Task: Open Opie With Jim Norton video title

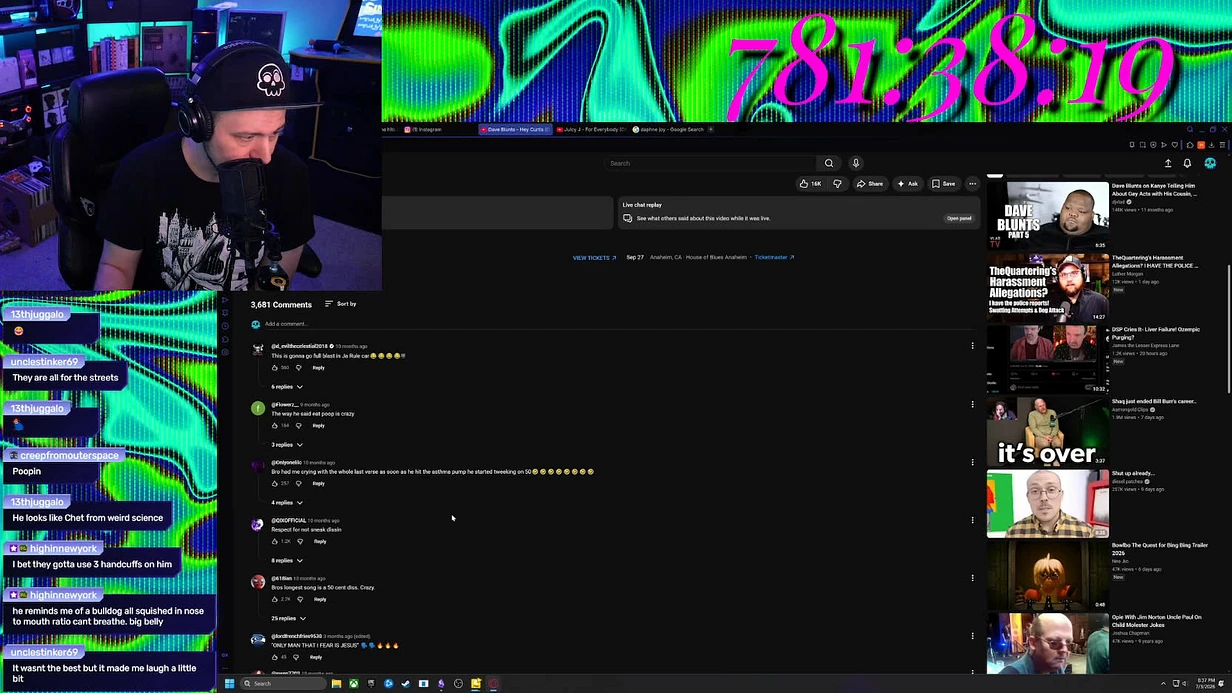Action: coord(1157,621)
